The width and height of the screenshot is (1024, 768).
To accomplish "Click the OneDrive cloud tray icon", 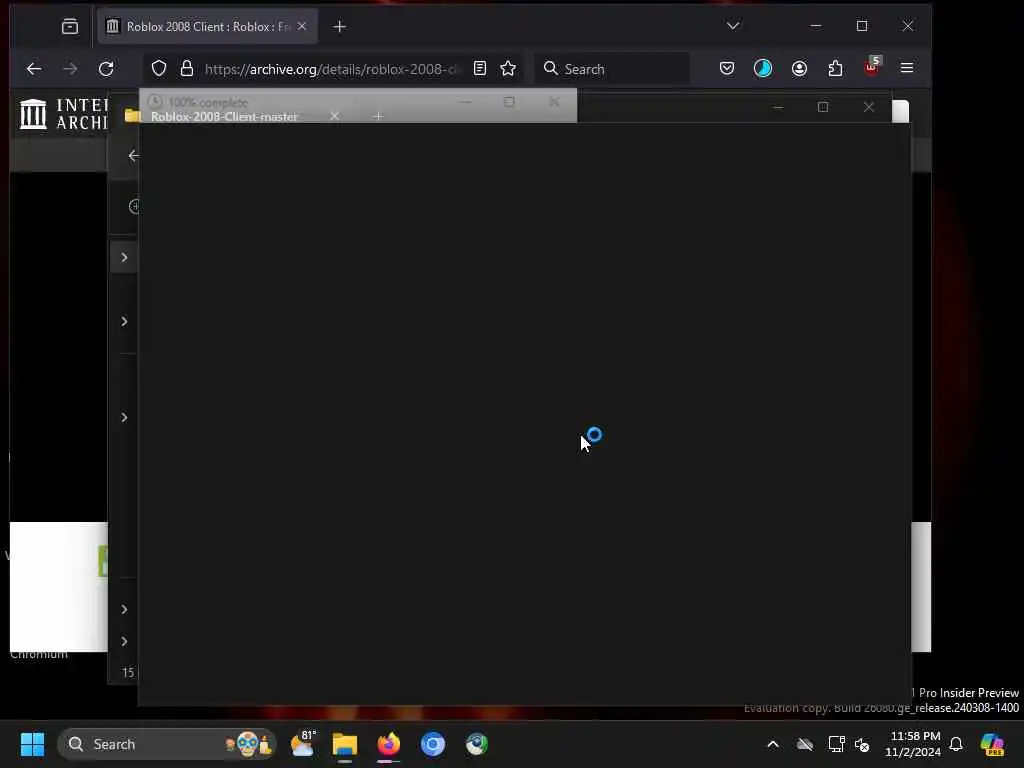I will click(x=805, y=744).
